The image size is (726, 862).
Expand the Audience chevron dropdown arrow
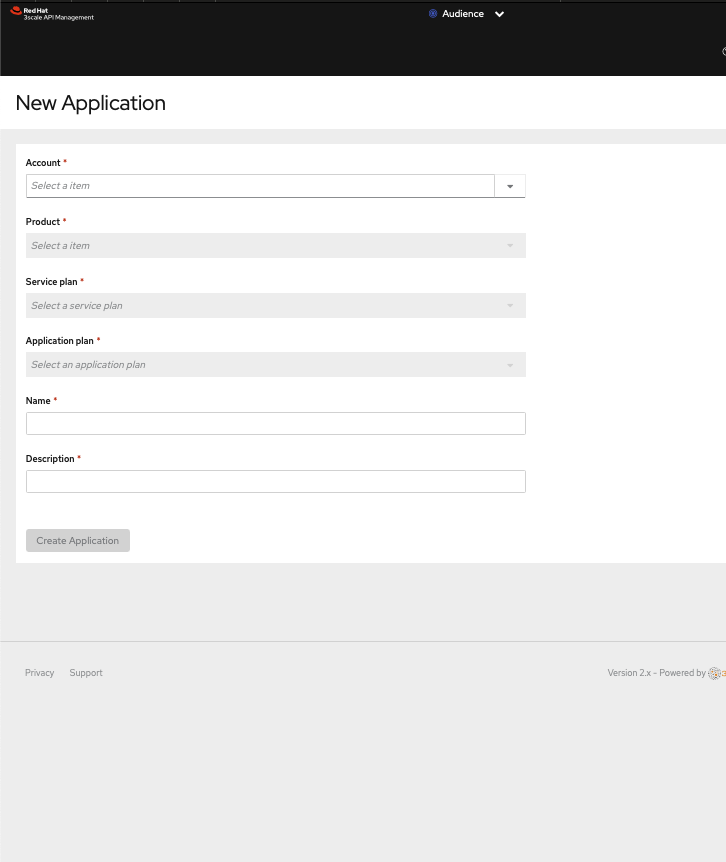500,14
